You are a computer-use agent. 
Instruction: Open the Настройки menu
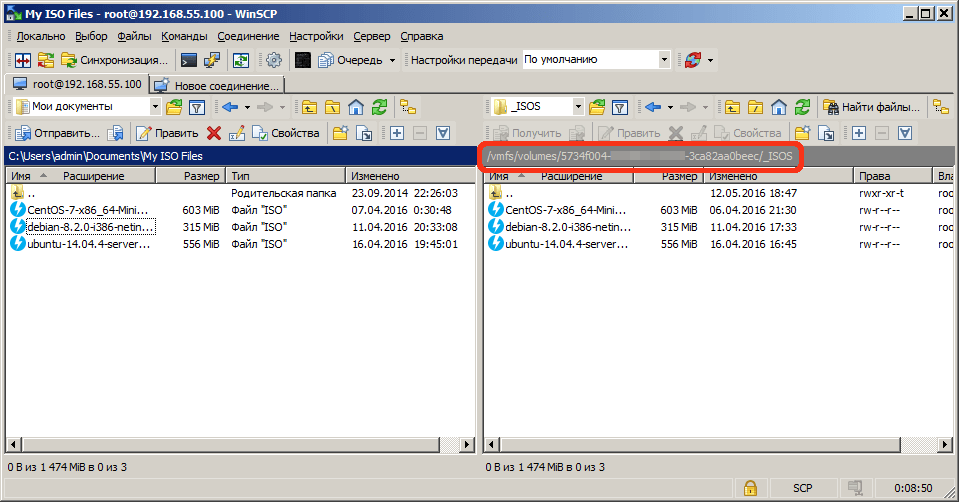(316, 36)
